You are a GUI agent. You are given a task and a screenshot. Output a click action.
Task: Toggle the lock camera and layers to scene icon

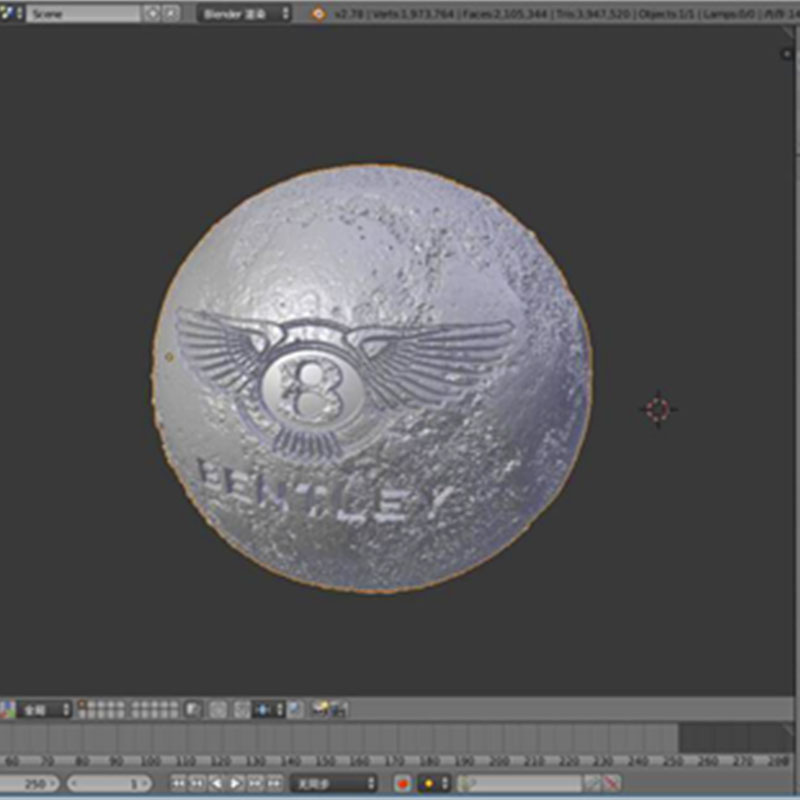192,710
